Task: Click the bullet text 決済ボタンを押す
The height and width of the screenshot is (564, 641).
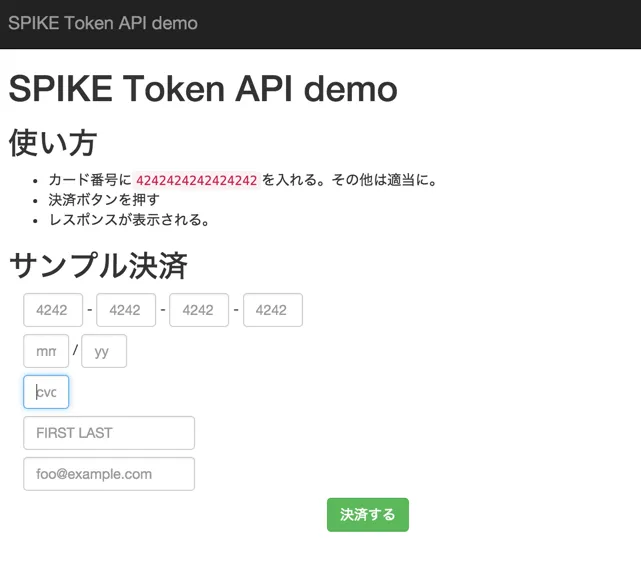Action: click(104, 200)
